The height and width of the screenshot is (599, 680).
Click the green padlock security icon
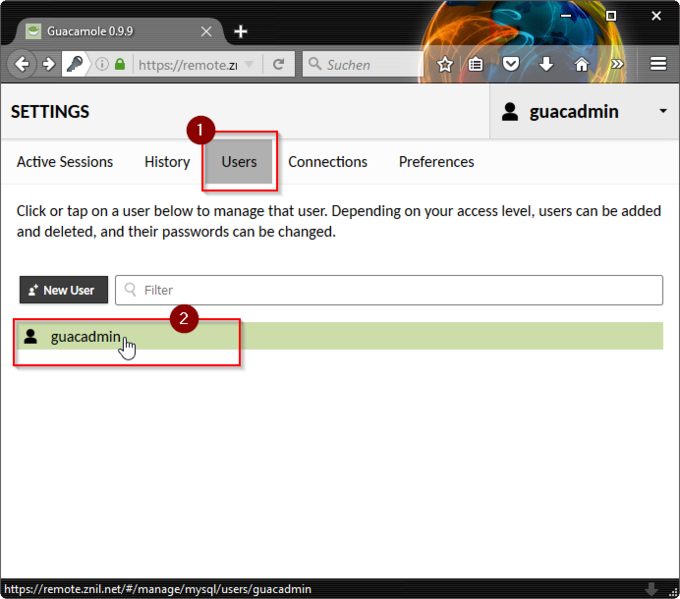click(120, 64)
